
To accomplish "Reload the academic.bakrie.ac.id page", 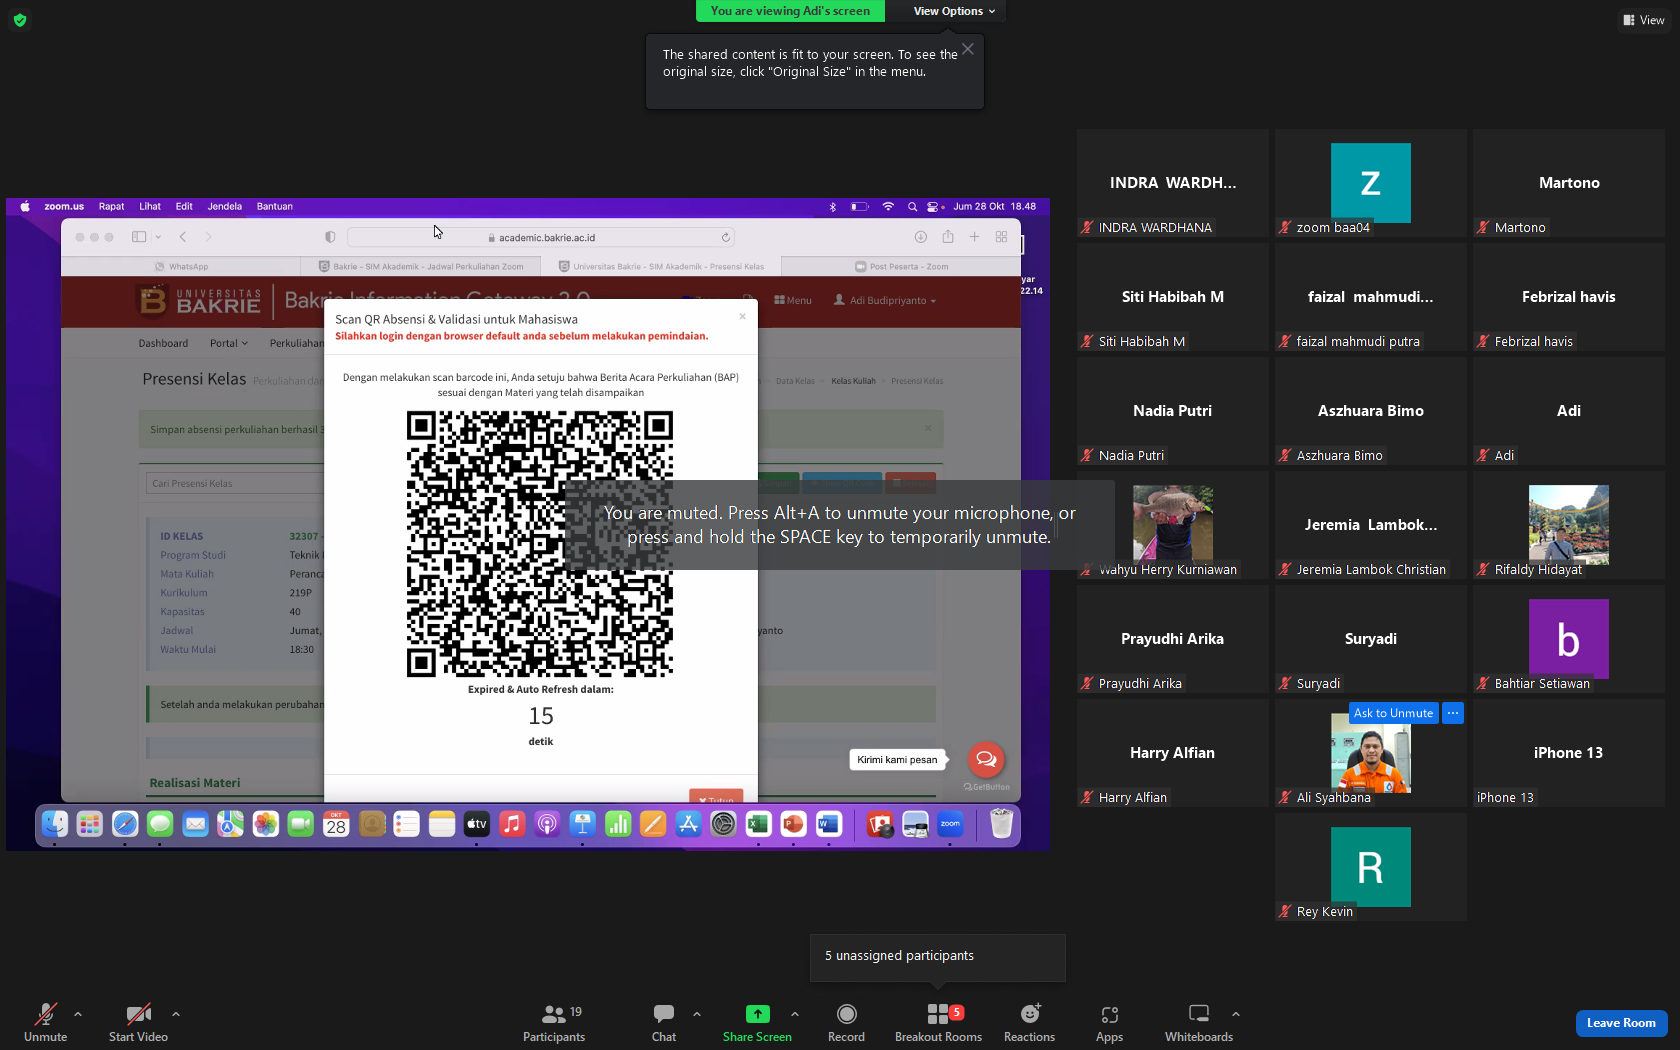I will coord(726,237).
